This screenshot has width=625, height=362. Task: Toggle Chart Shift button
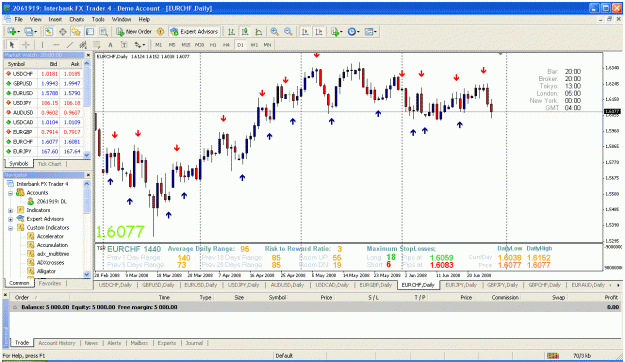pyautogui.click(x=319, y=31)
